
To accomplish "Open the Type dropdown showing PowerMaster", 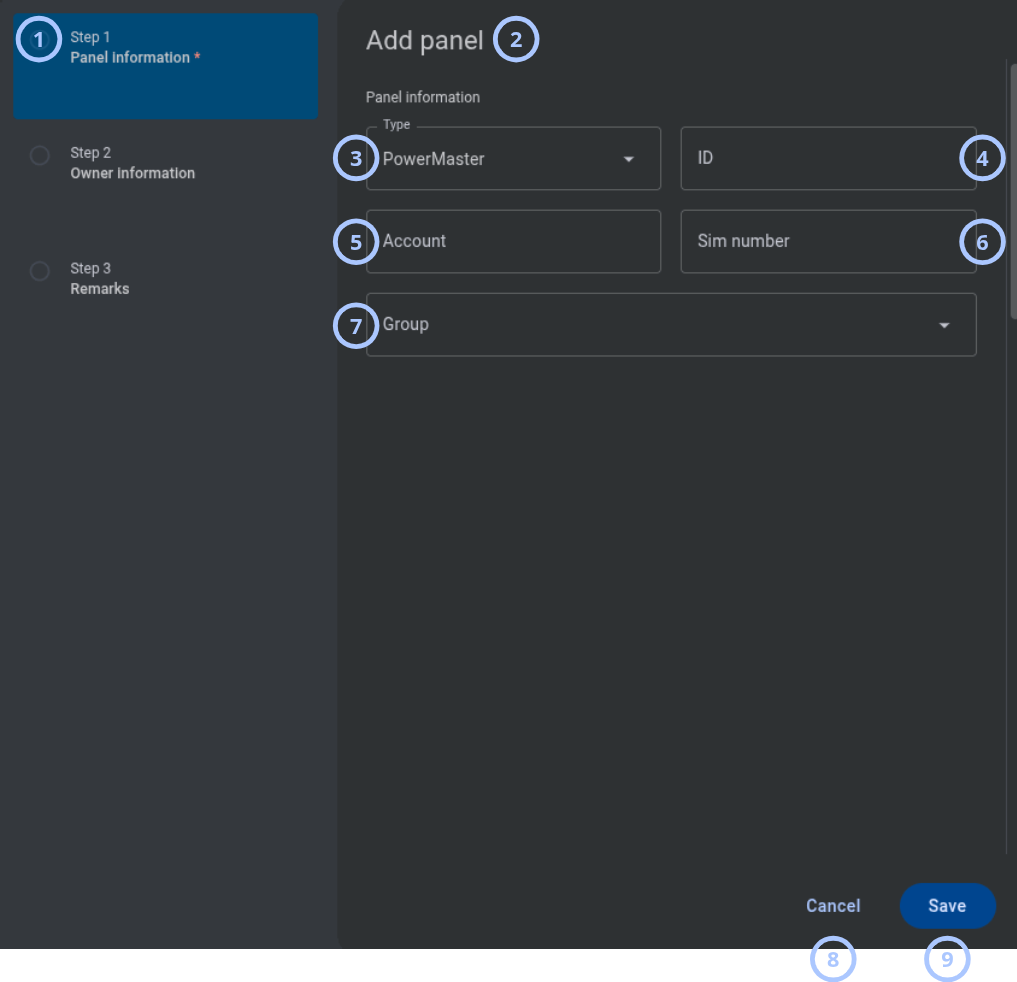I will pos(513,158).
